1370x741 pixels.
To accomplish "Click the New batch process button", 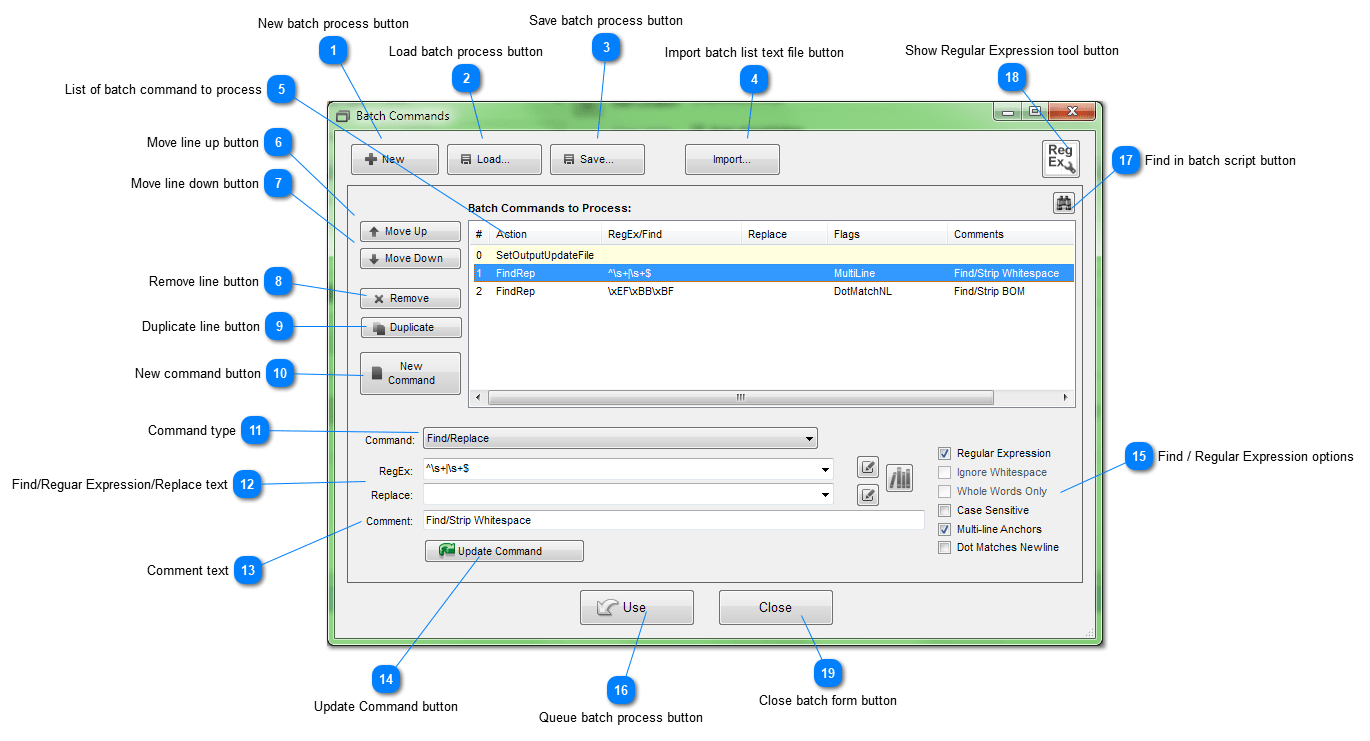I will [x=395, y=159].
